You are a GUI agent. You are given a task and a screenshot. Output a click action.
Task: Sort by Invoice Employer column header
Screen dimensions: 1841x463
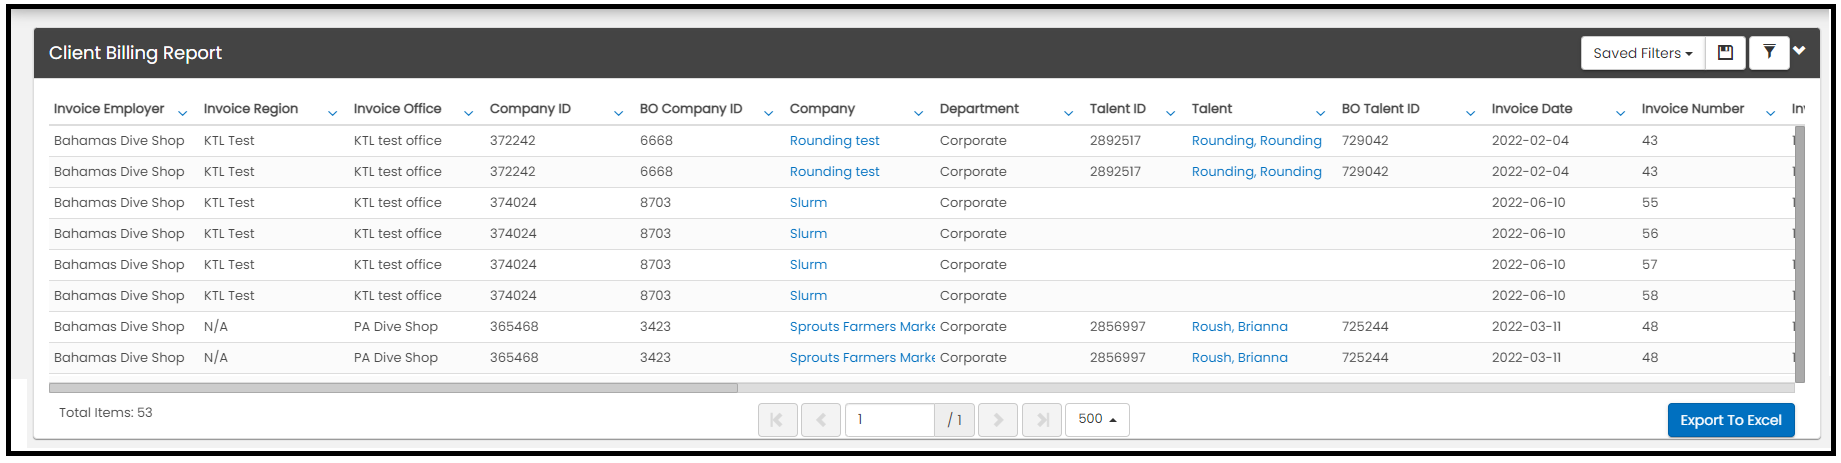click(x=109, y=109)
